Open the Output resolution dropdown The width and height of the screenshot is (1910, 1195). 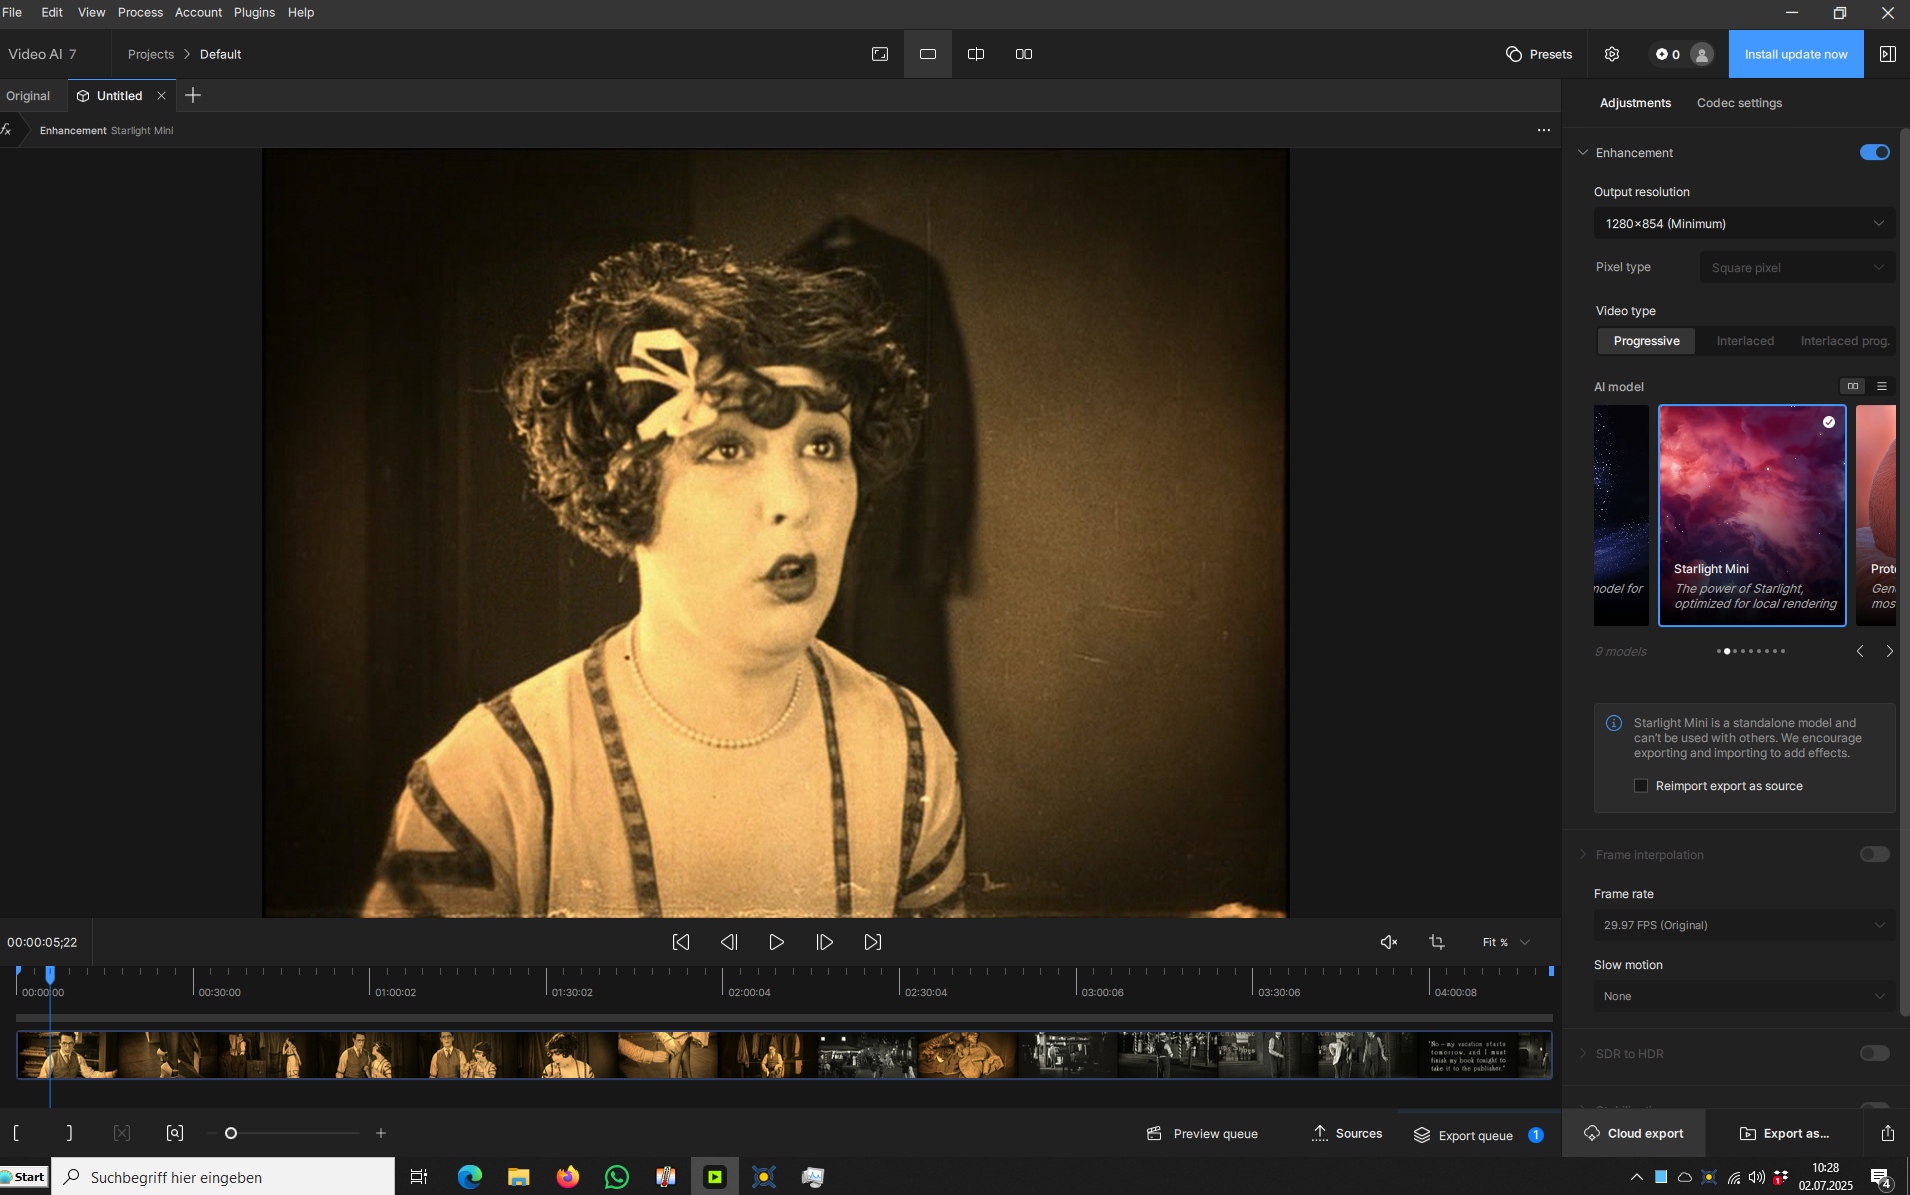[1744, 224]
